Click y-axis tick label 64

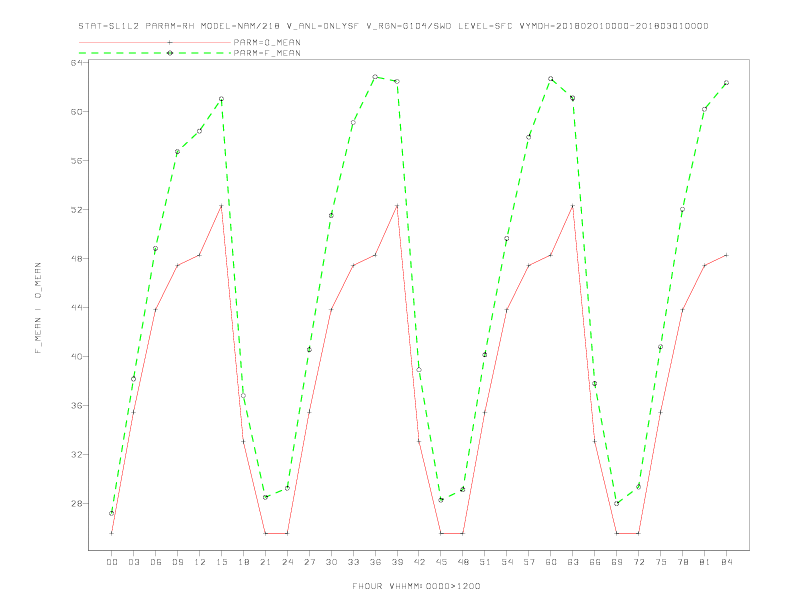(76, 63)
